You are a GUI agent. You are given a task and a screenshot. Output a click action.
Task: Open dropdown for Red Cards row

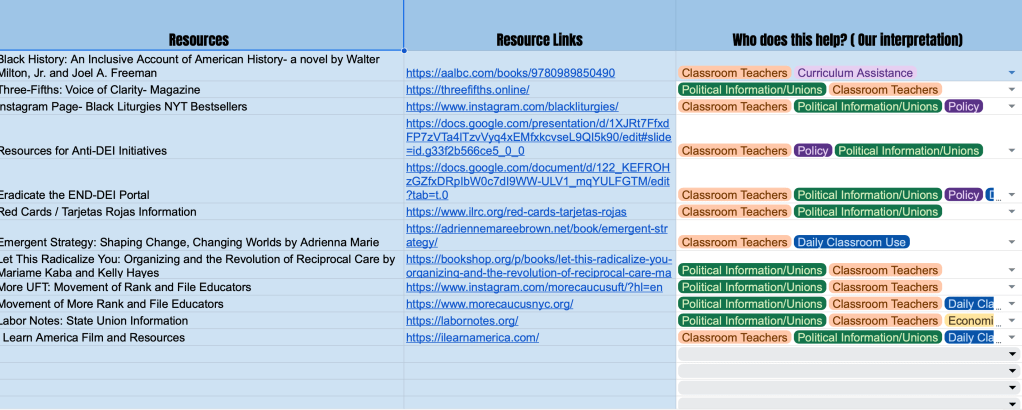(x=1011, y=212)
